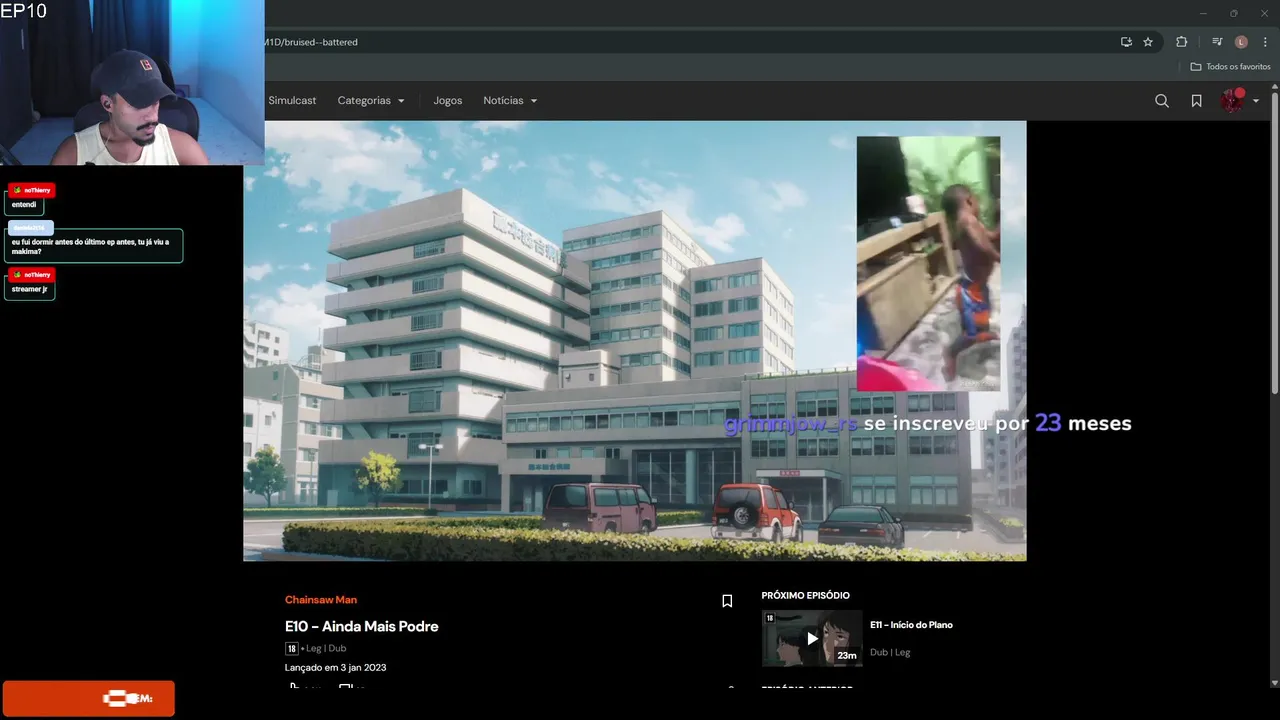Screen dimensions: 1280x720
Task: Open E11 - Início do Plano title
Action: click(x=911, y=625)
